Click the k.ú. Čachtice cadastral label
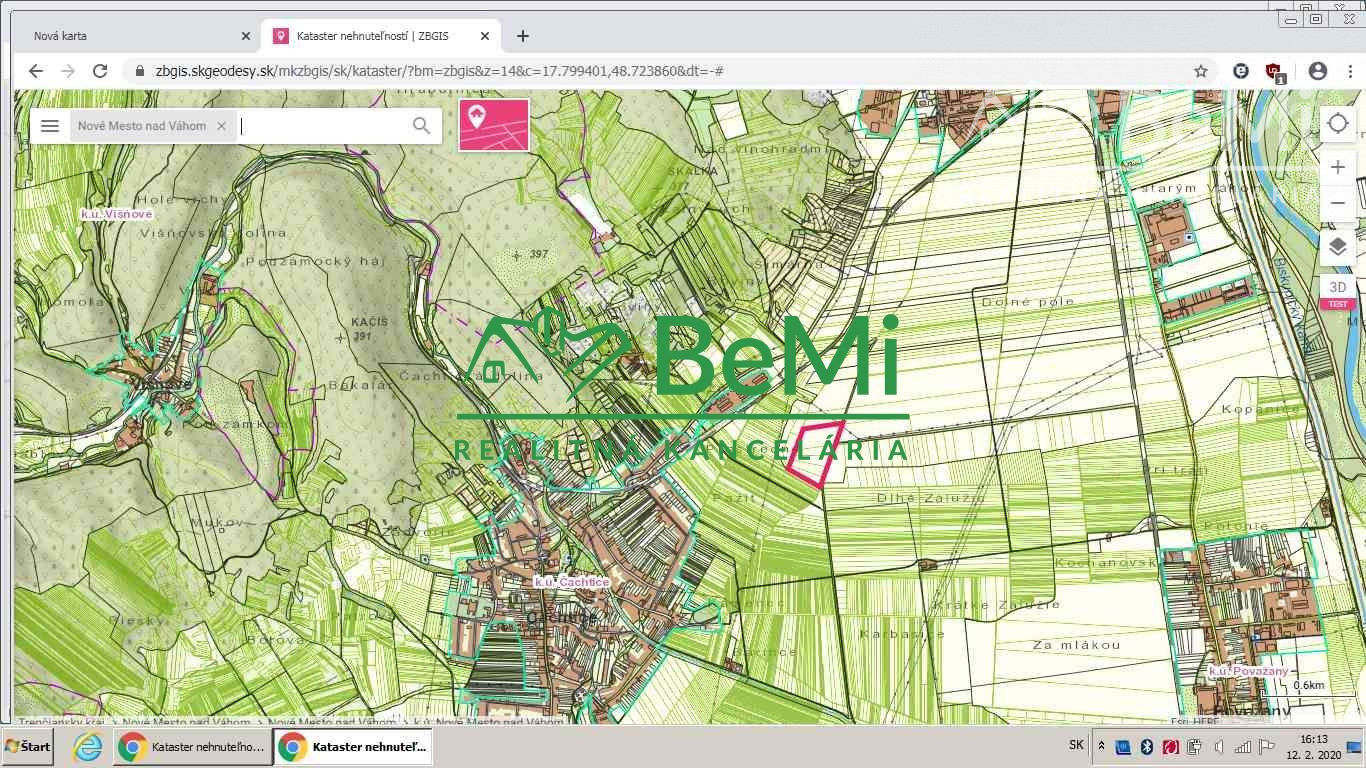 [571, 582]
